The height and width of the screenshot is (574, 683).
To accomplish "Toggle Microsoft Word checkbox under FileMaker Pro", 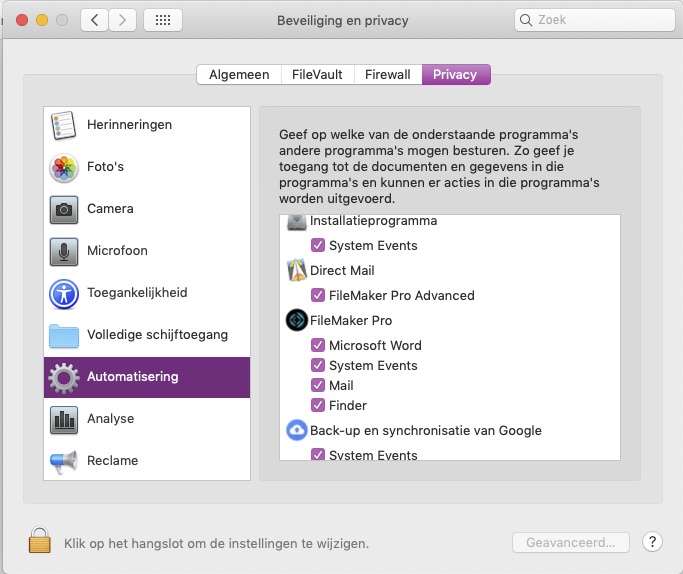I will (x=318, y=345).
